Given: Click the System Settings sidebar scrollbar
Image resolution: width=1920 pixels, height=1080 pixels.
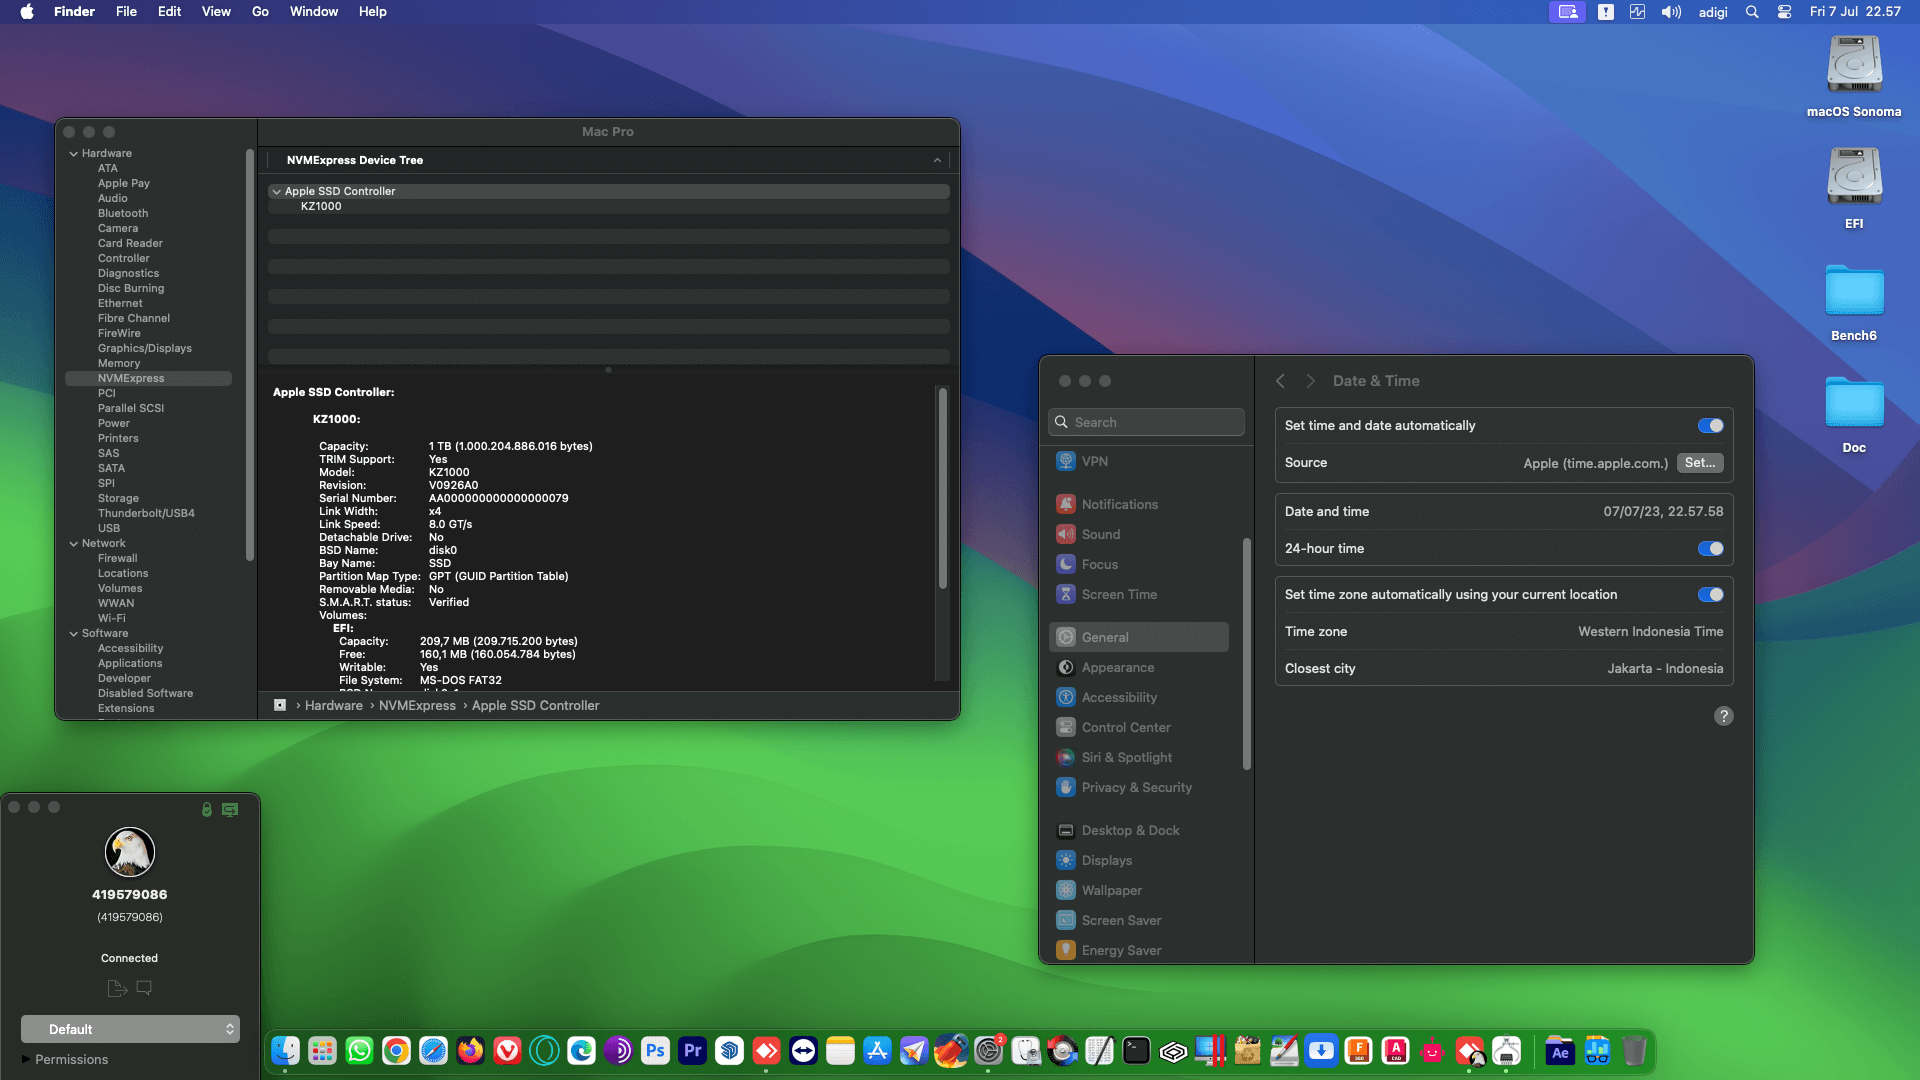Looking at the screenshot, I should (1247, 654).
